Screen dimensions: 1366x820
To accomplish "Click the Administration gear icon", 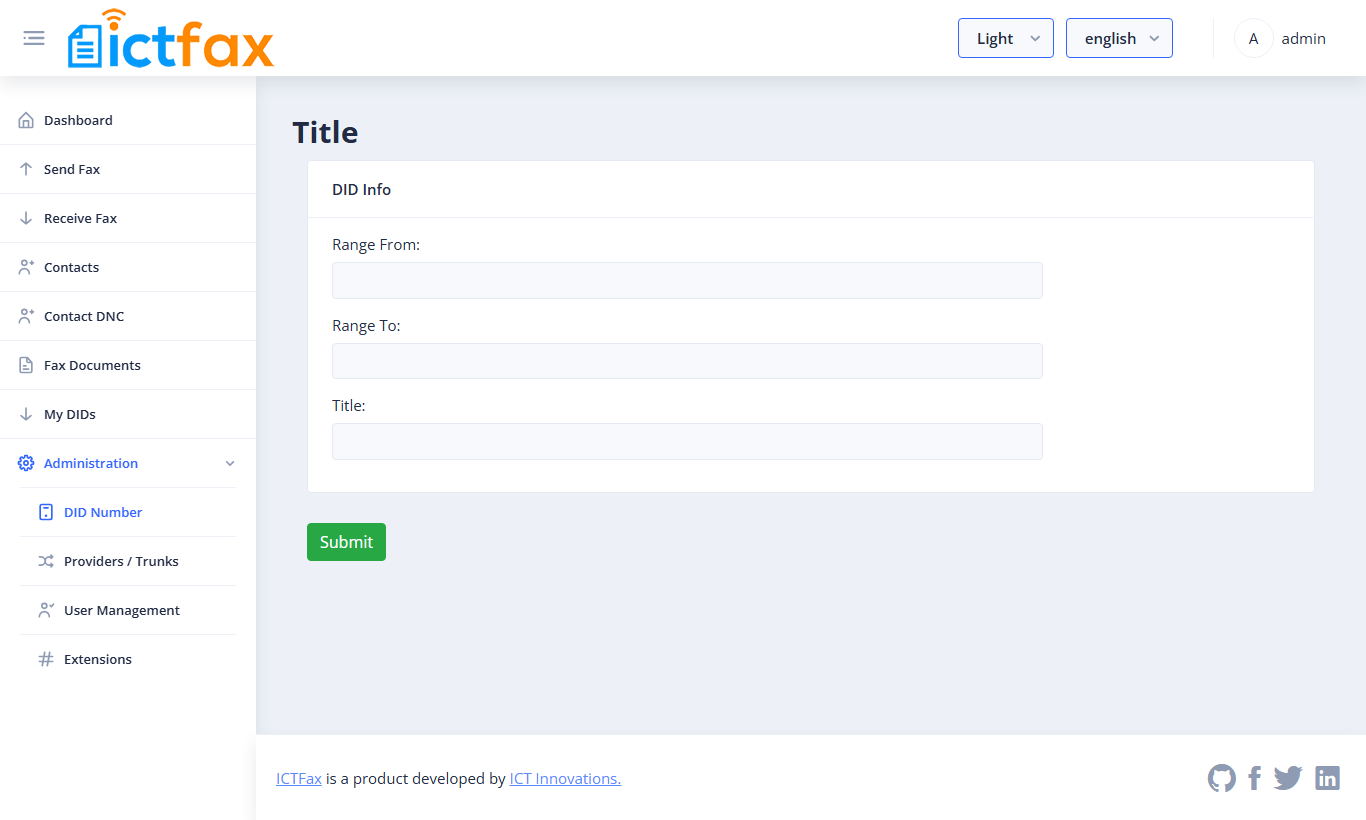I will click(26, 463).
